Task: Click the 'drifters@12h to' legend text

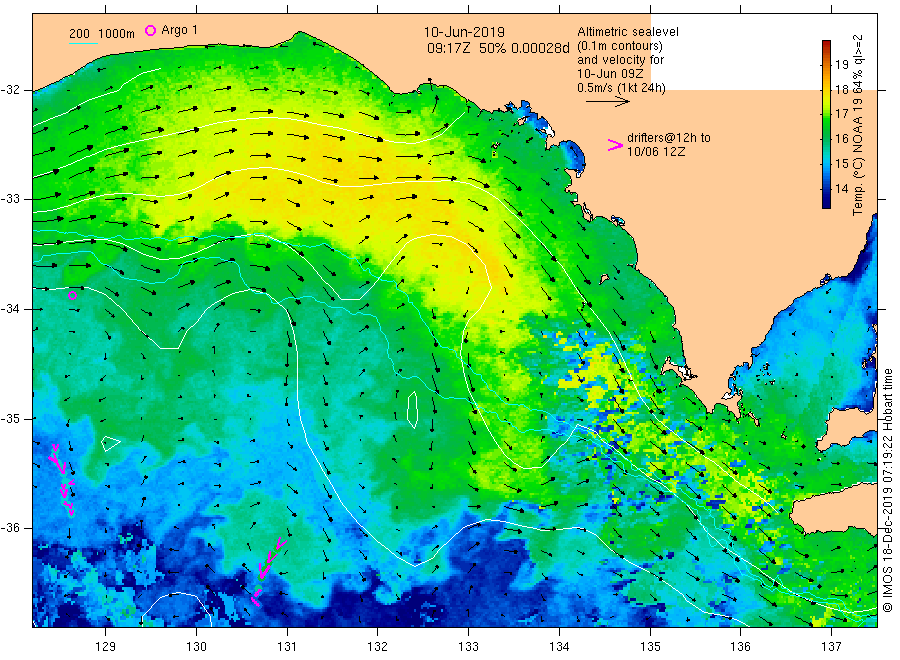Action: 668,138
